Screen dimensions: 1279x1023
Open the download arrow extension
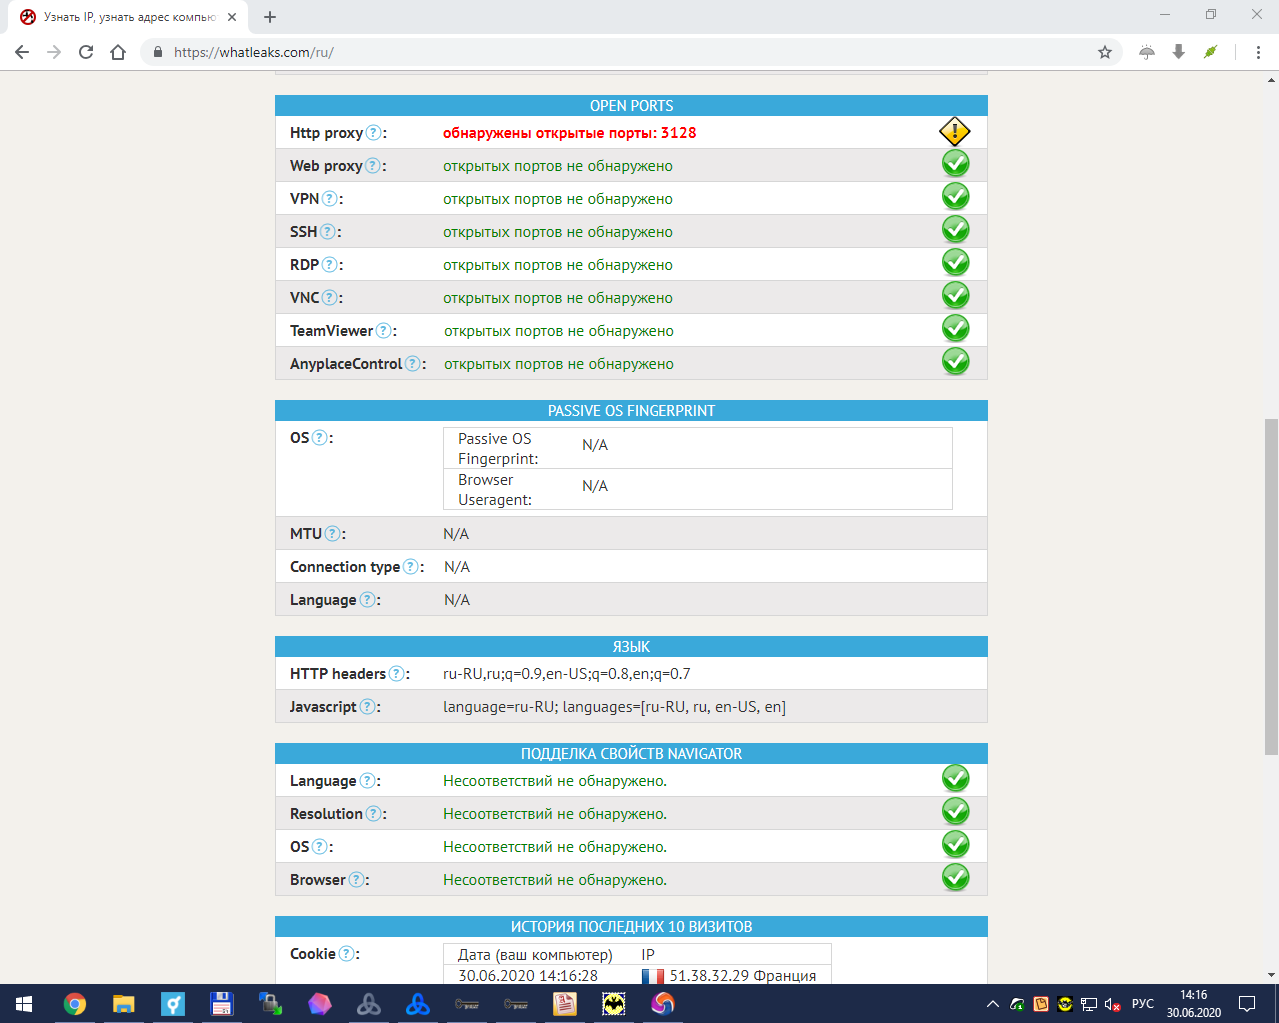[1179, 52]
